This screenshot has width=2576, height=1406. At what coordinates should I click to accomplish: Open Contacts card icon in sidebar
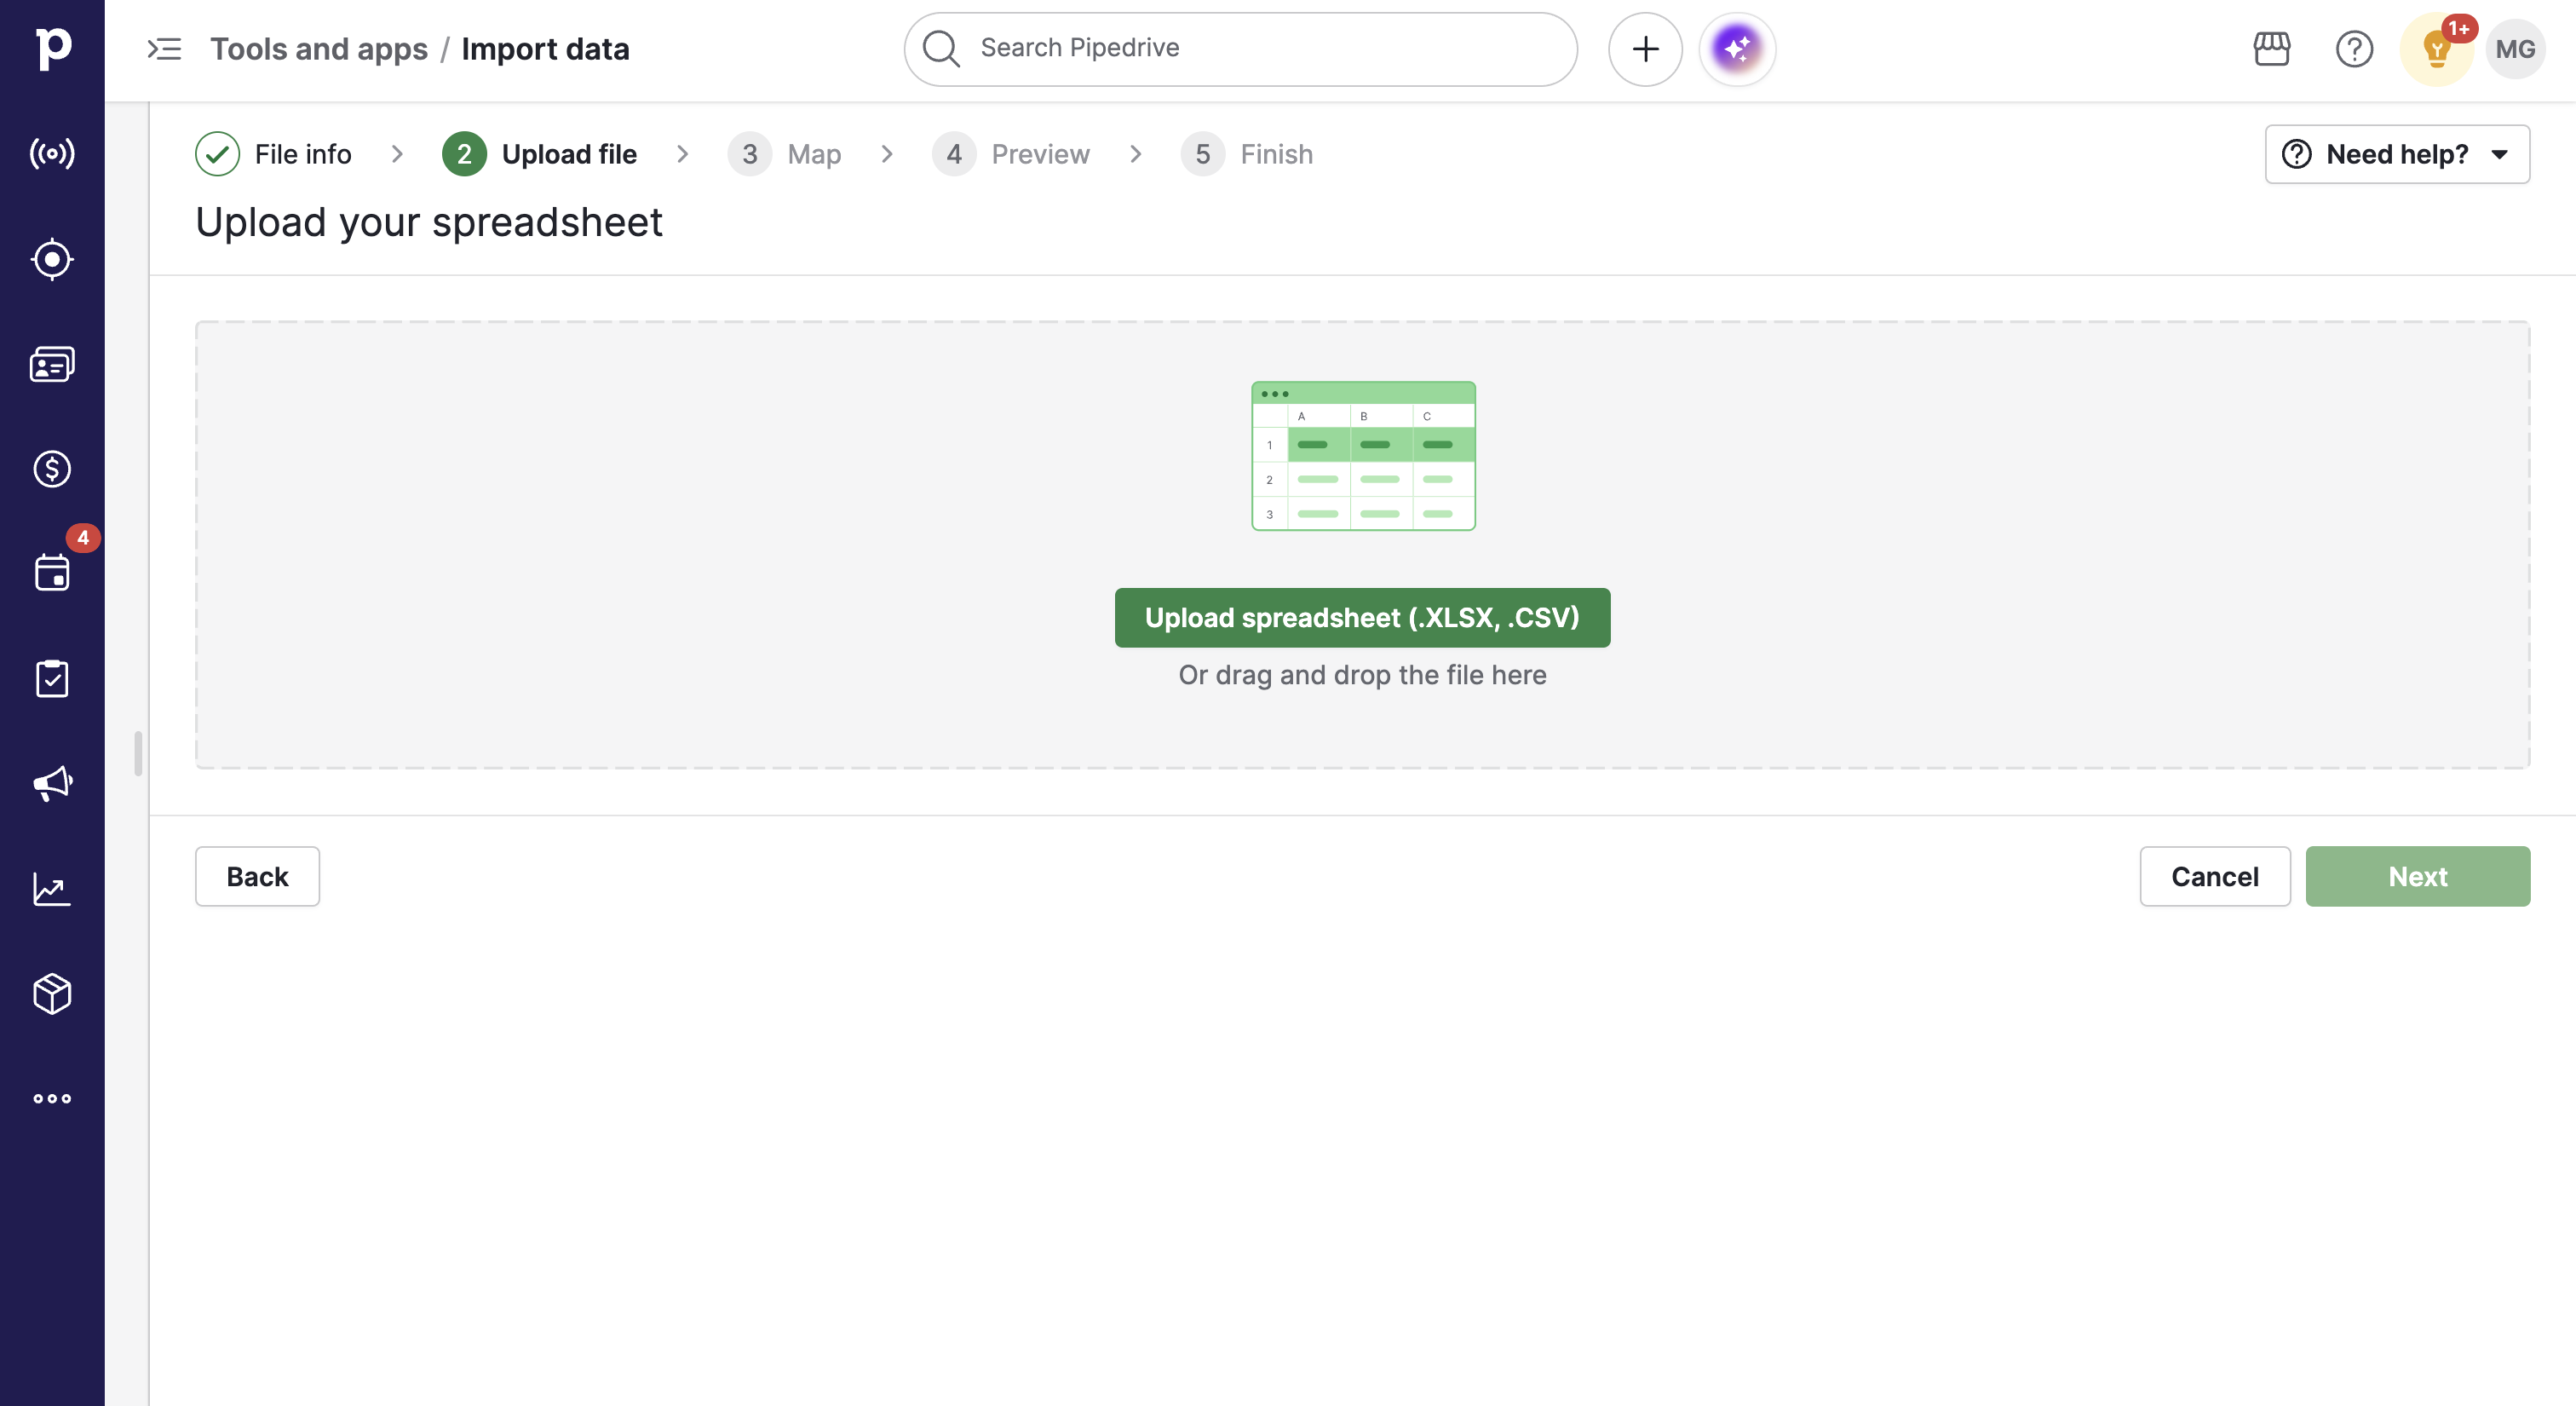[52, 364]
